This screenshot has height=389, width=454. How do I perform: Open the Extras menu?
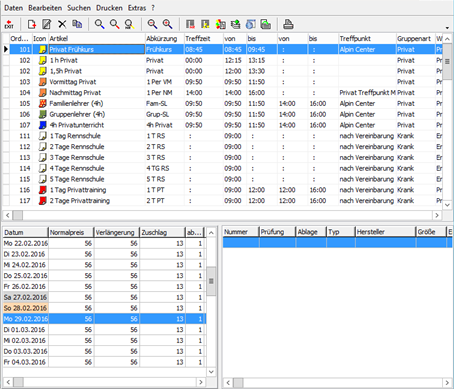(137, 8)
